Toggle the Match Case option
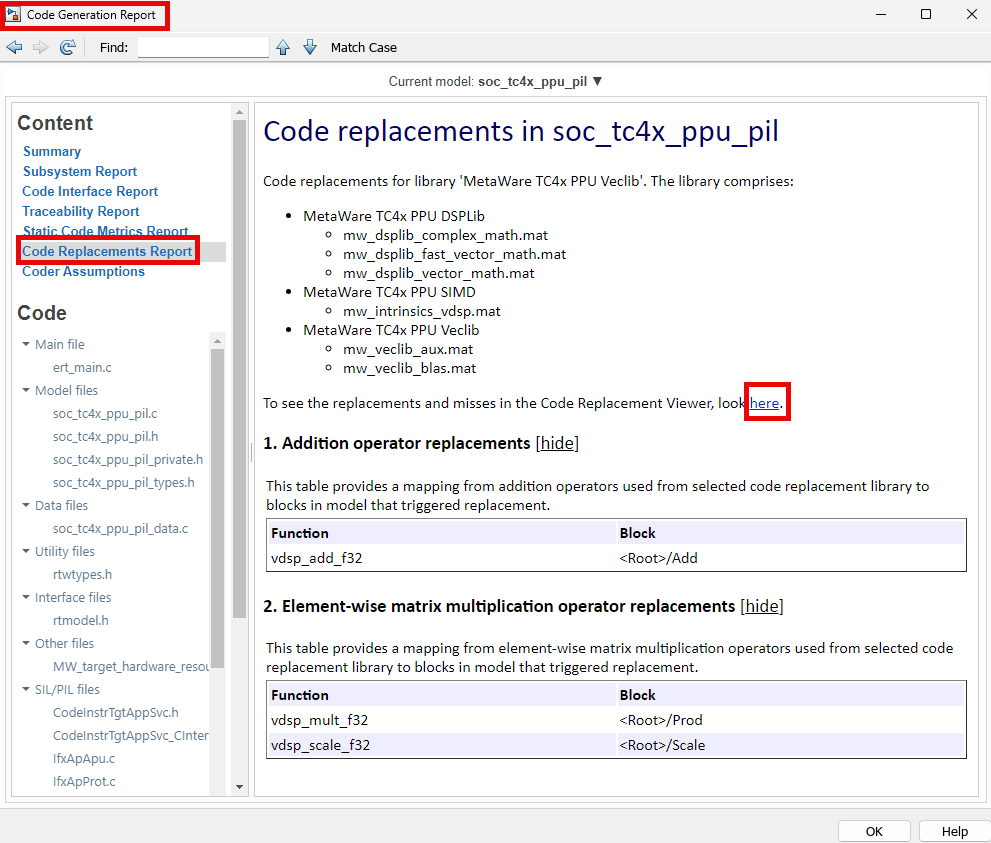This screenshot has width=991, height=843. [x=363, y=47]
